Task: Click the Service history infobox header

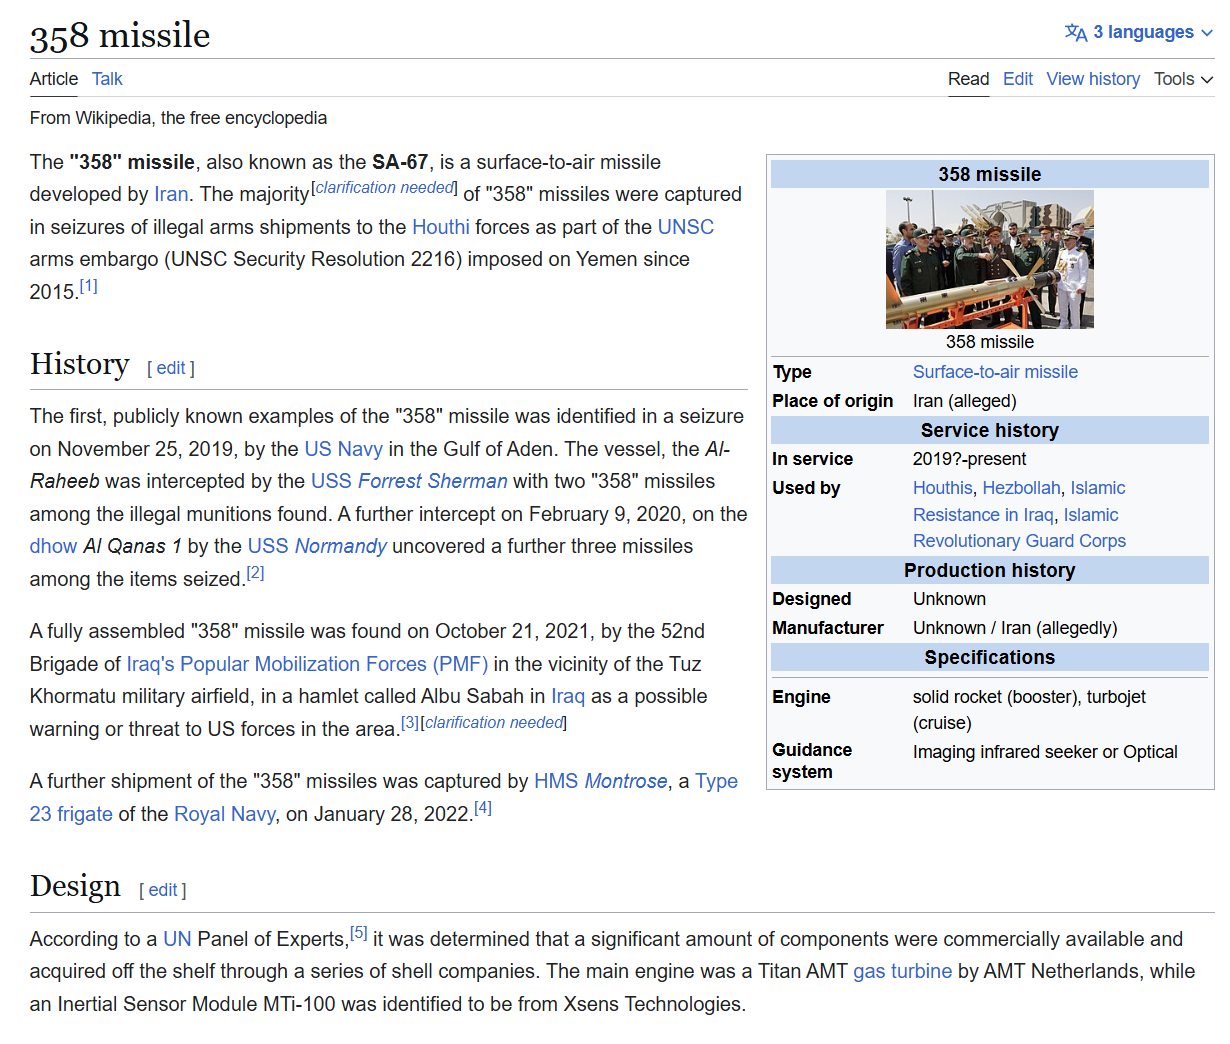Action: [x=990, y=430]
